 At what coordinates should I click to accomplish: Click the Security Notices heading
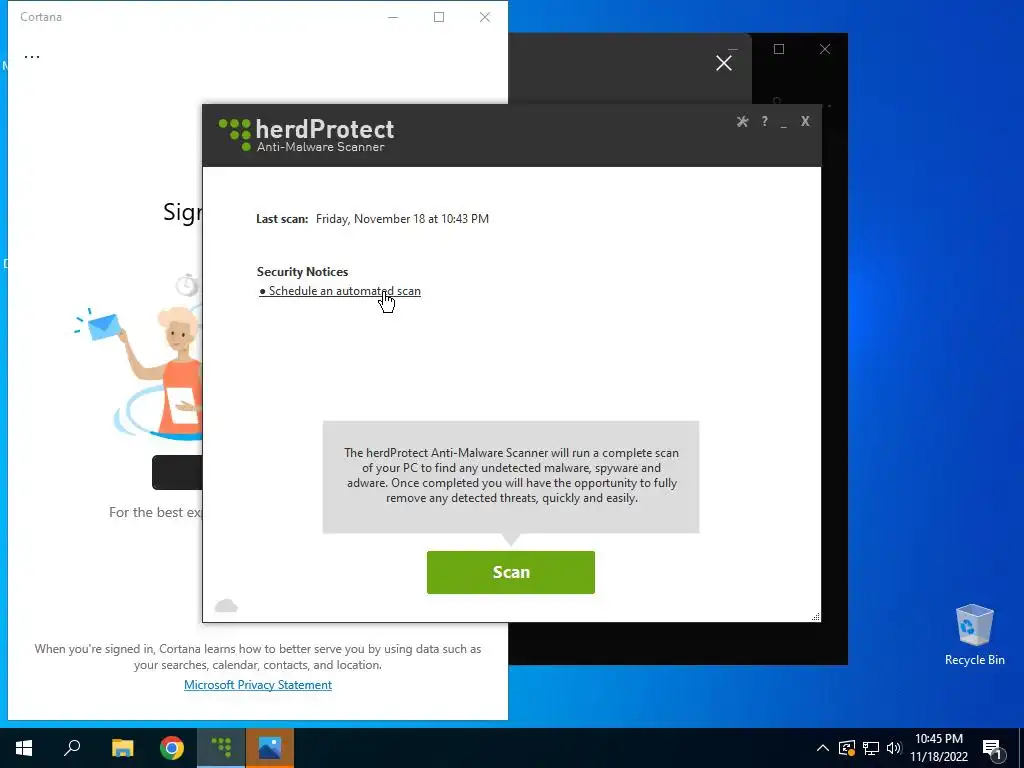(302, 272)
